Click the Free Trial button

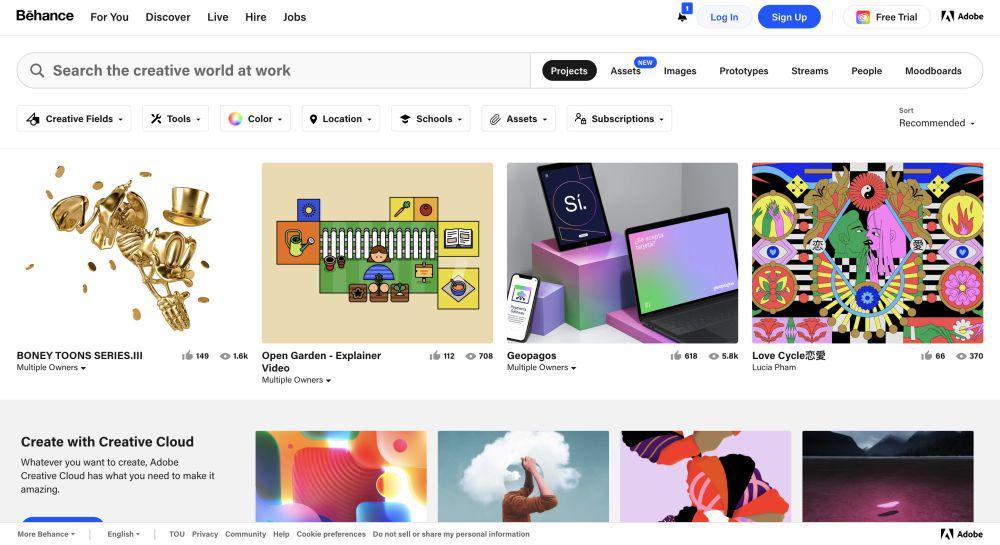(x=886, y=17)
